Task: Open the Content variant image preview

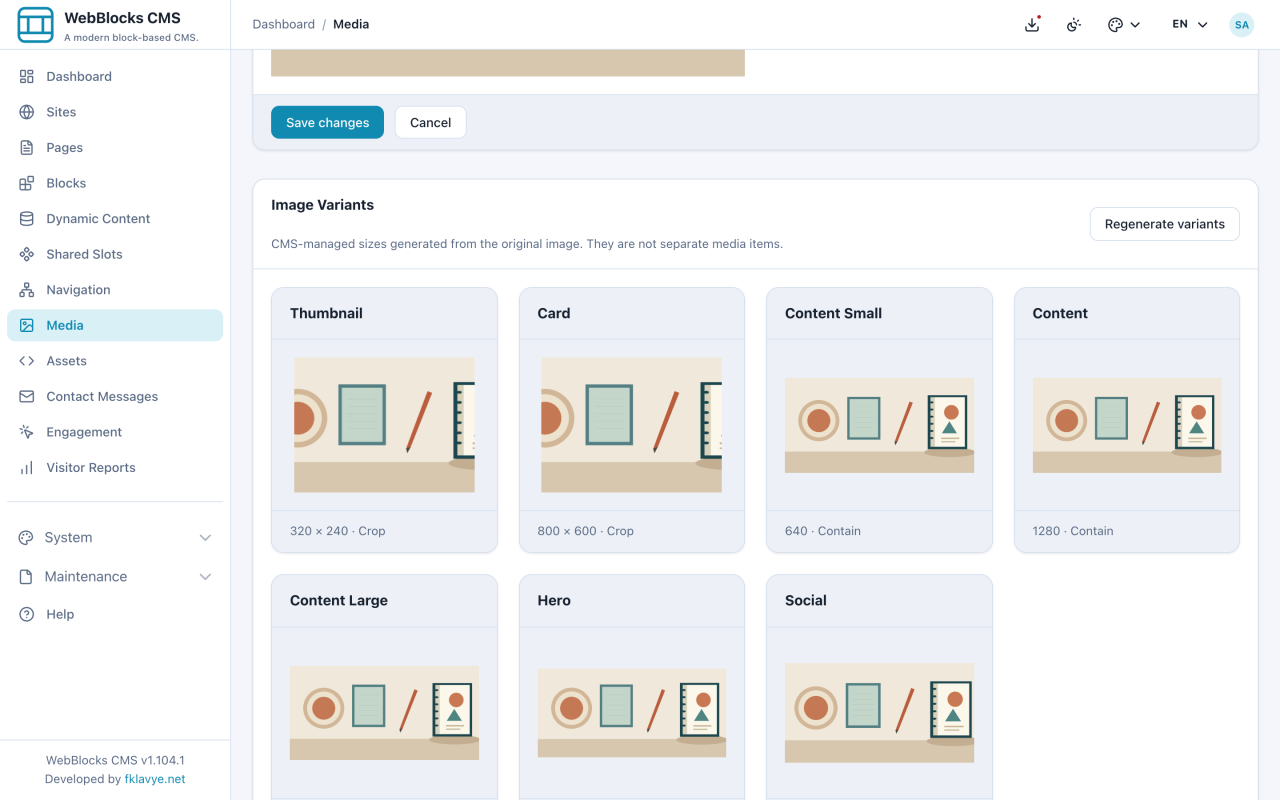Action: coord(1127,425)
